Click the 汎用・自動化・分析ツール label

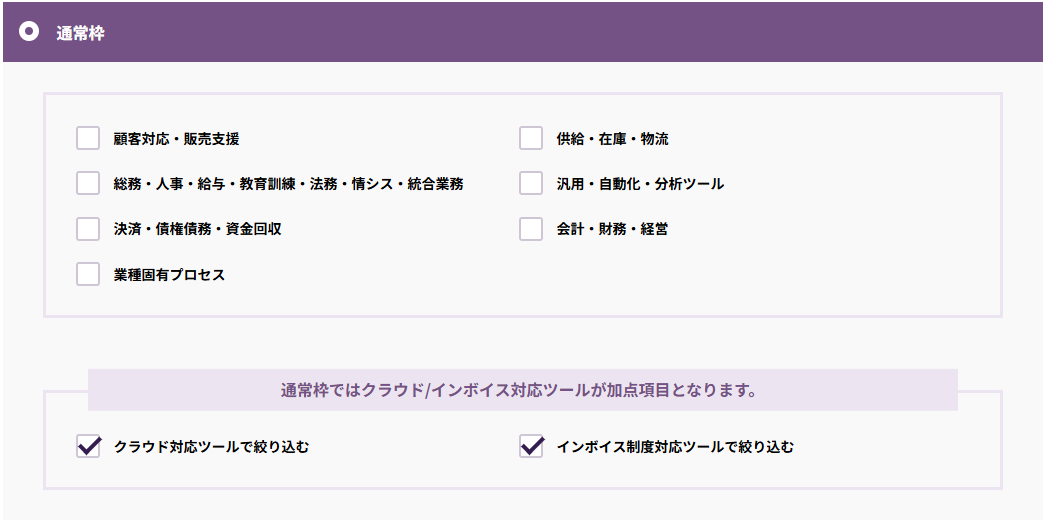640,184
